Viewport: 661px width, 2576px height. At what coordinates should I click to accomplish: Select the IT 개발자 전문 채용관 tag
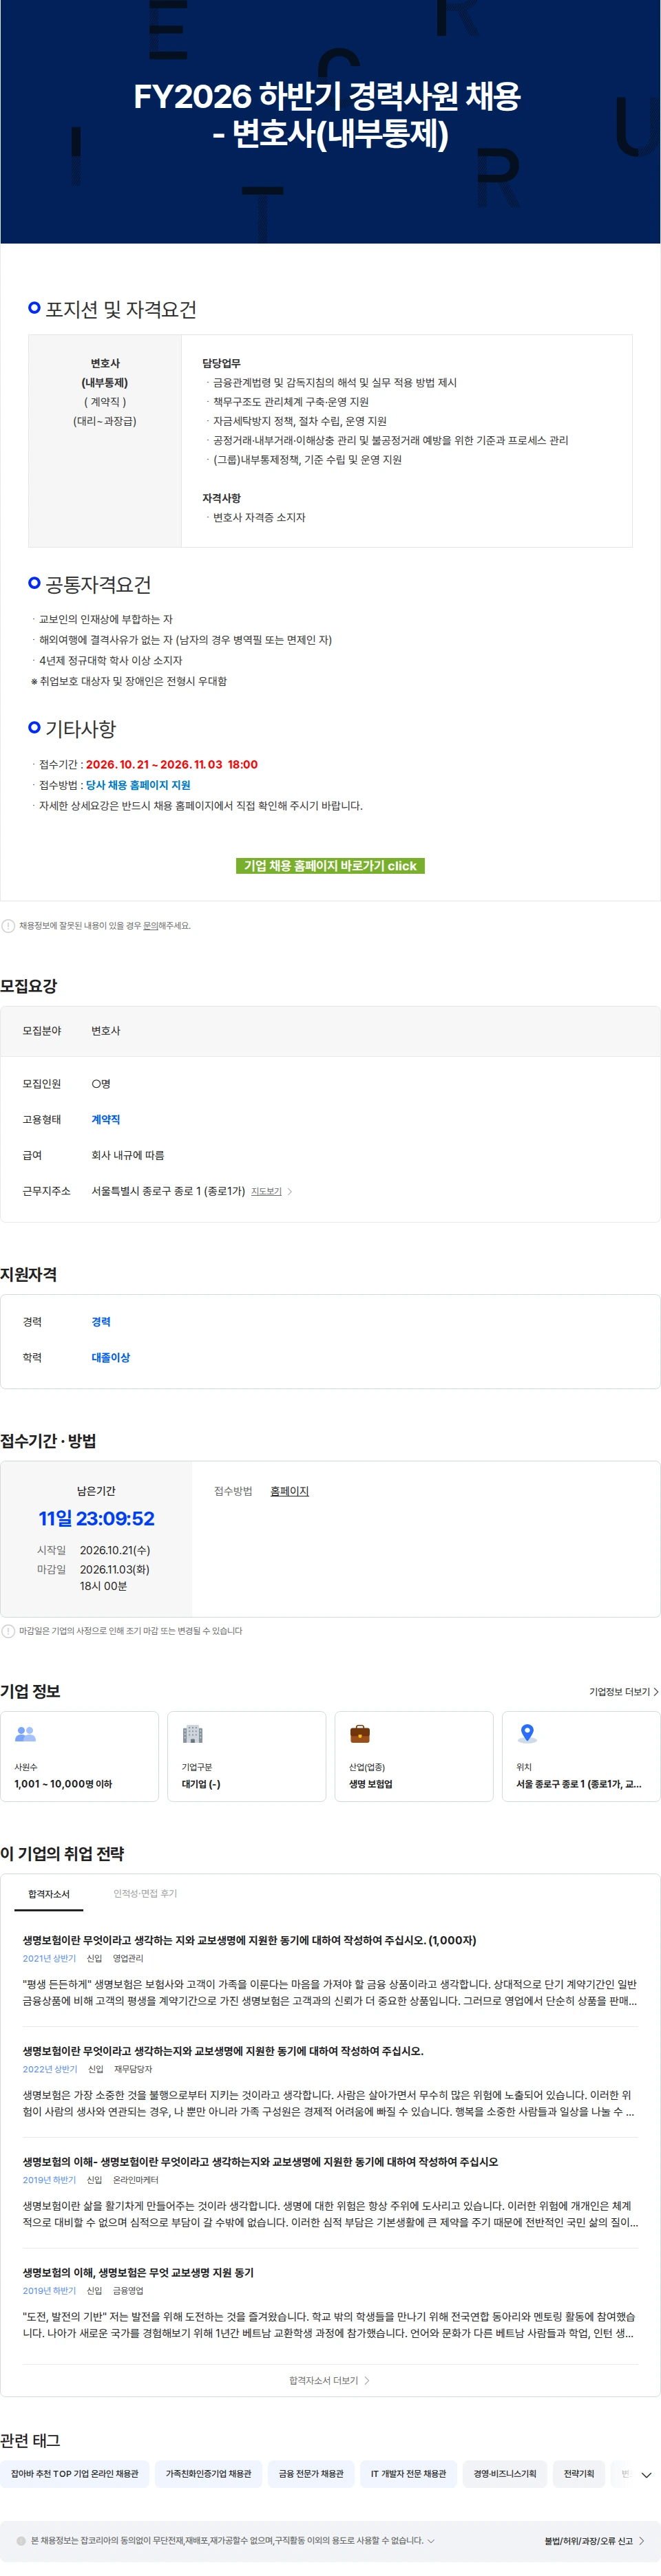(409, 2473)
